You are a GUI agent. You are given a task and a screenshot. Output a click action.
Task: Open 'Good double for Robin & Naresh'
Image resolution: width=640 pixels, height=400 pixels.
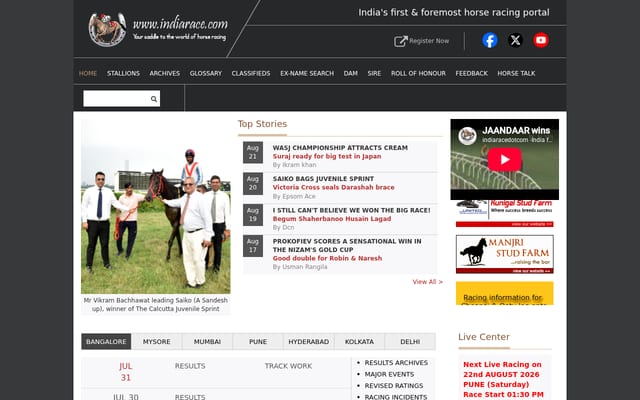tap(327, 258)
